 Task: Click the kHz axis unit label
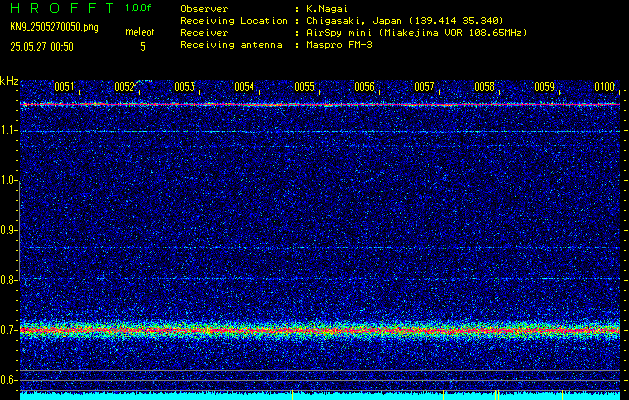click(x=9, y=81)
